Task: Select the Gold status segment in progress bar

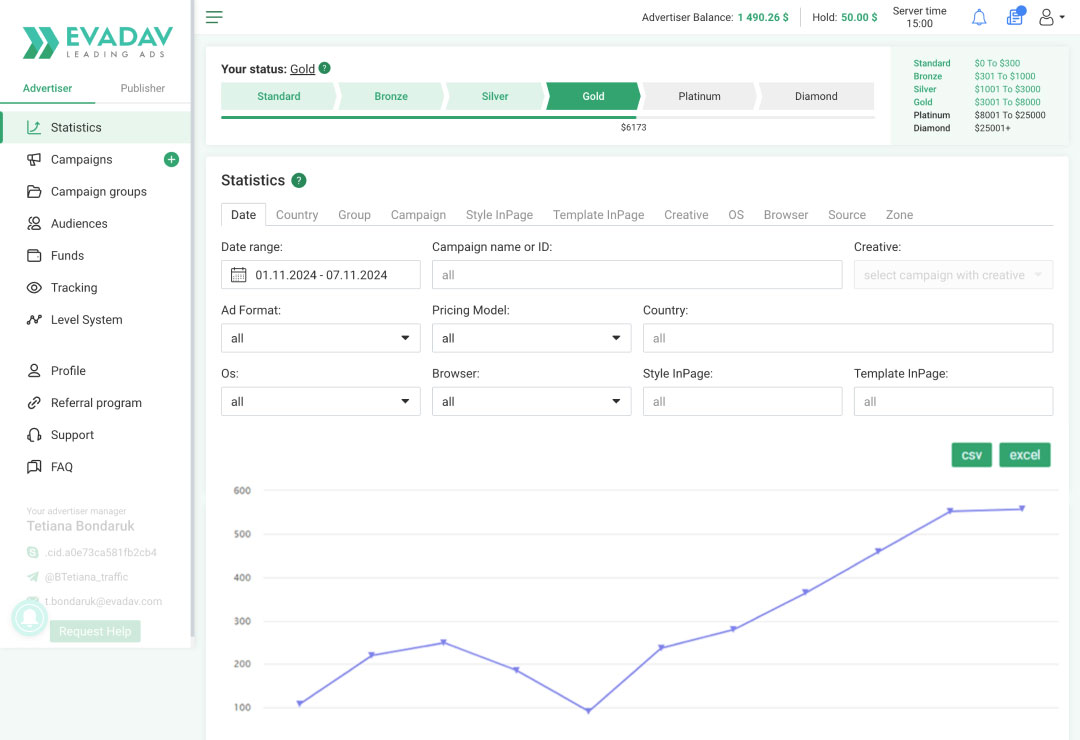Action: coord(592,96)
